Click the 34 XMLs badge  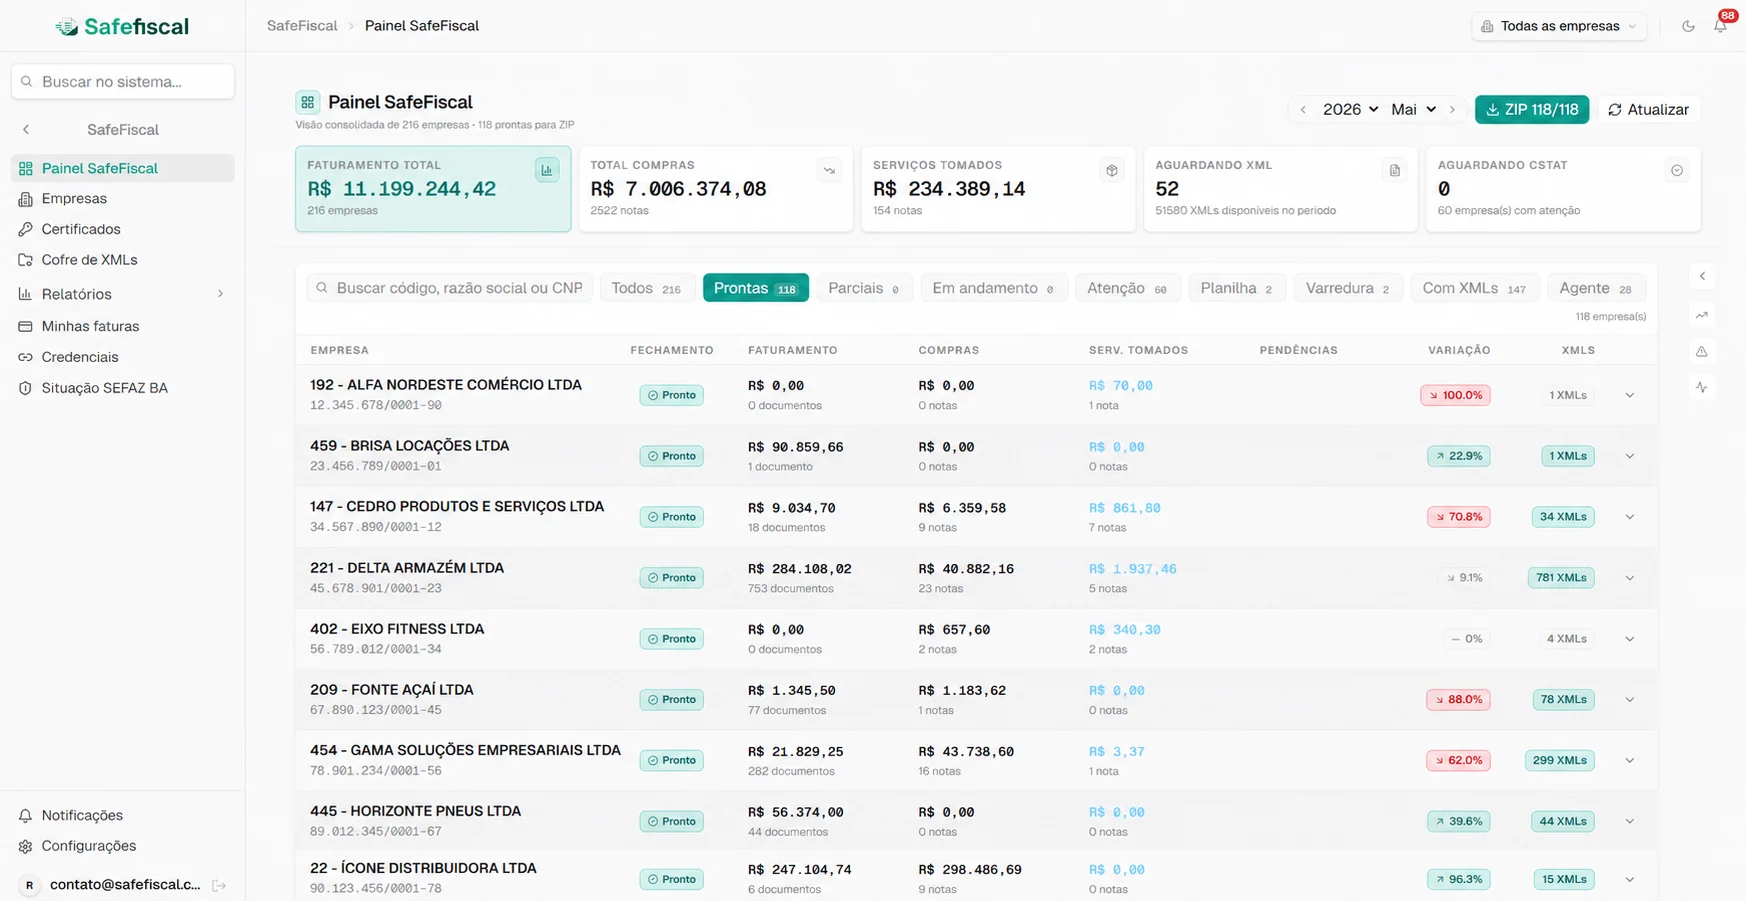pos(1563,517)
